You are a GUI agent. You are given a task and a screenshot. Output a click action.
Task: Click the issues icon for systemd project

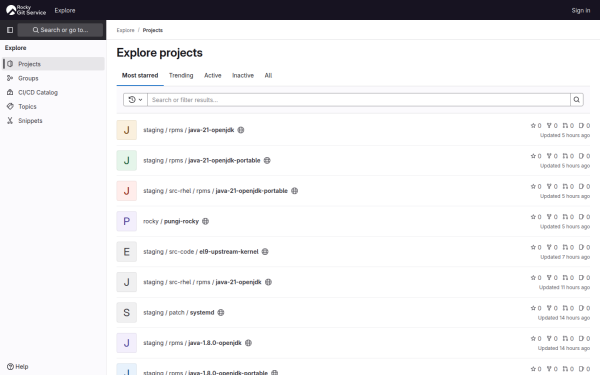coord(581,308)
